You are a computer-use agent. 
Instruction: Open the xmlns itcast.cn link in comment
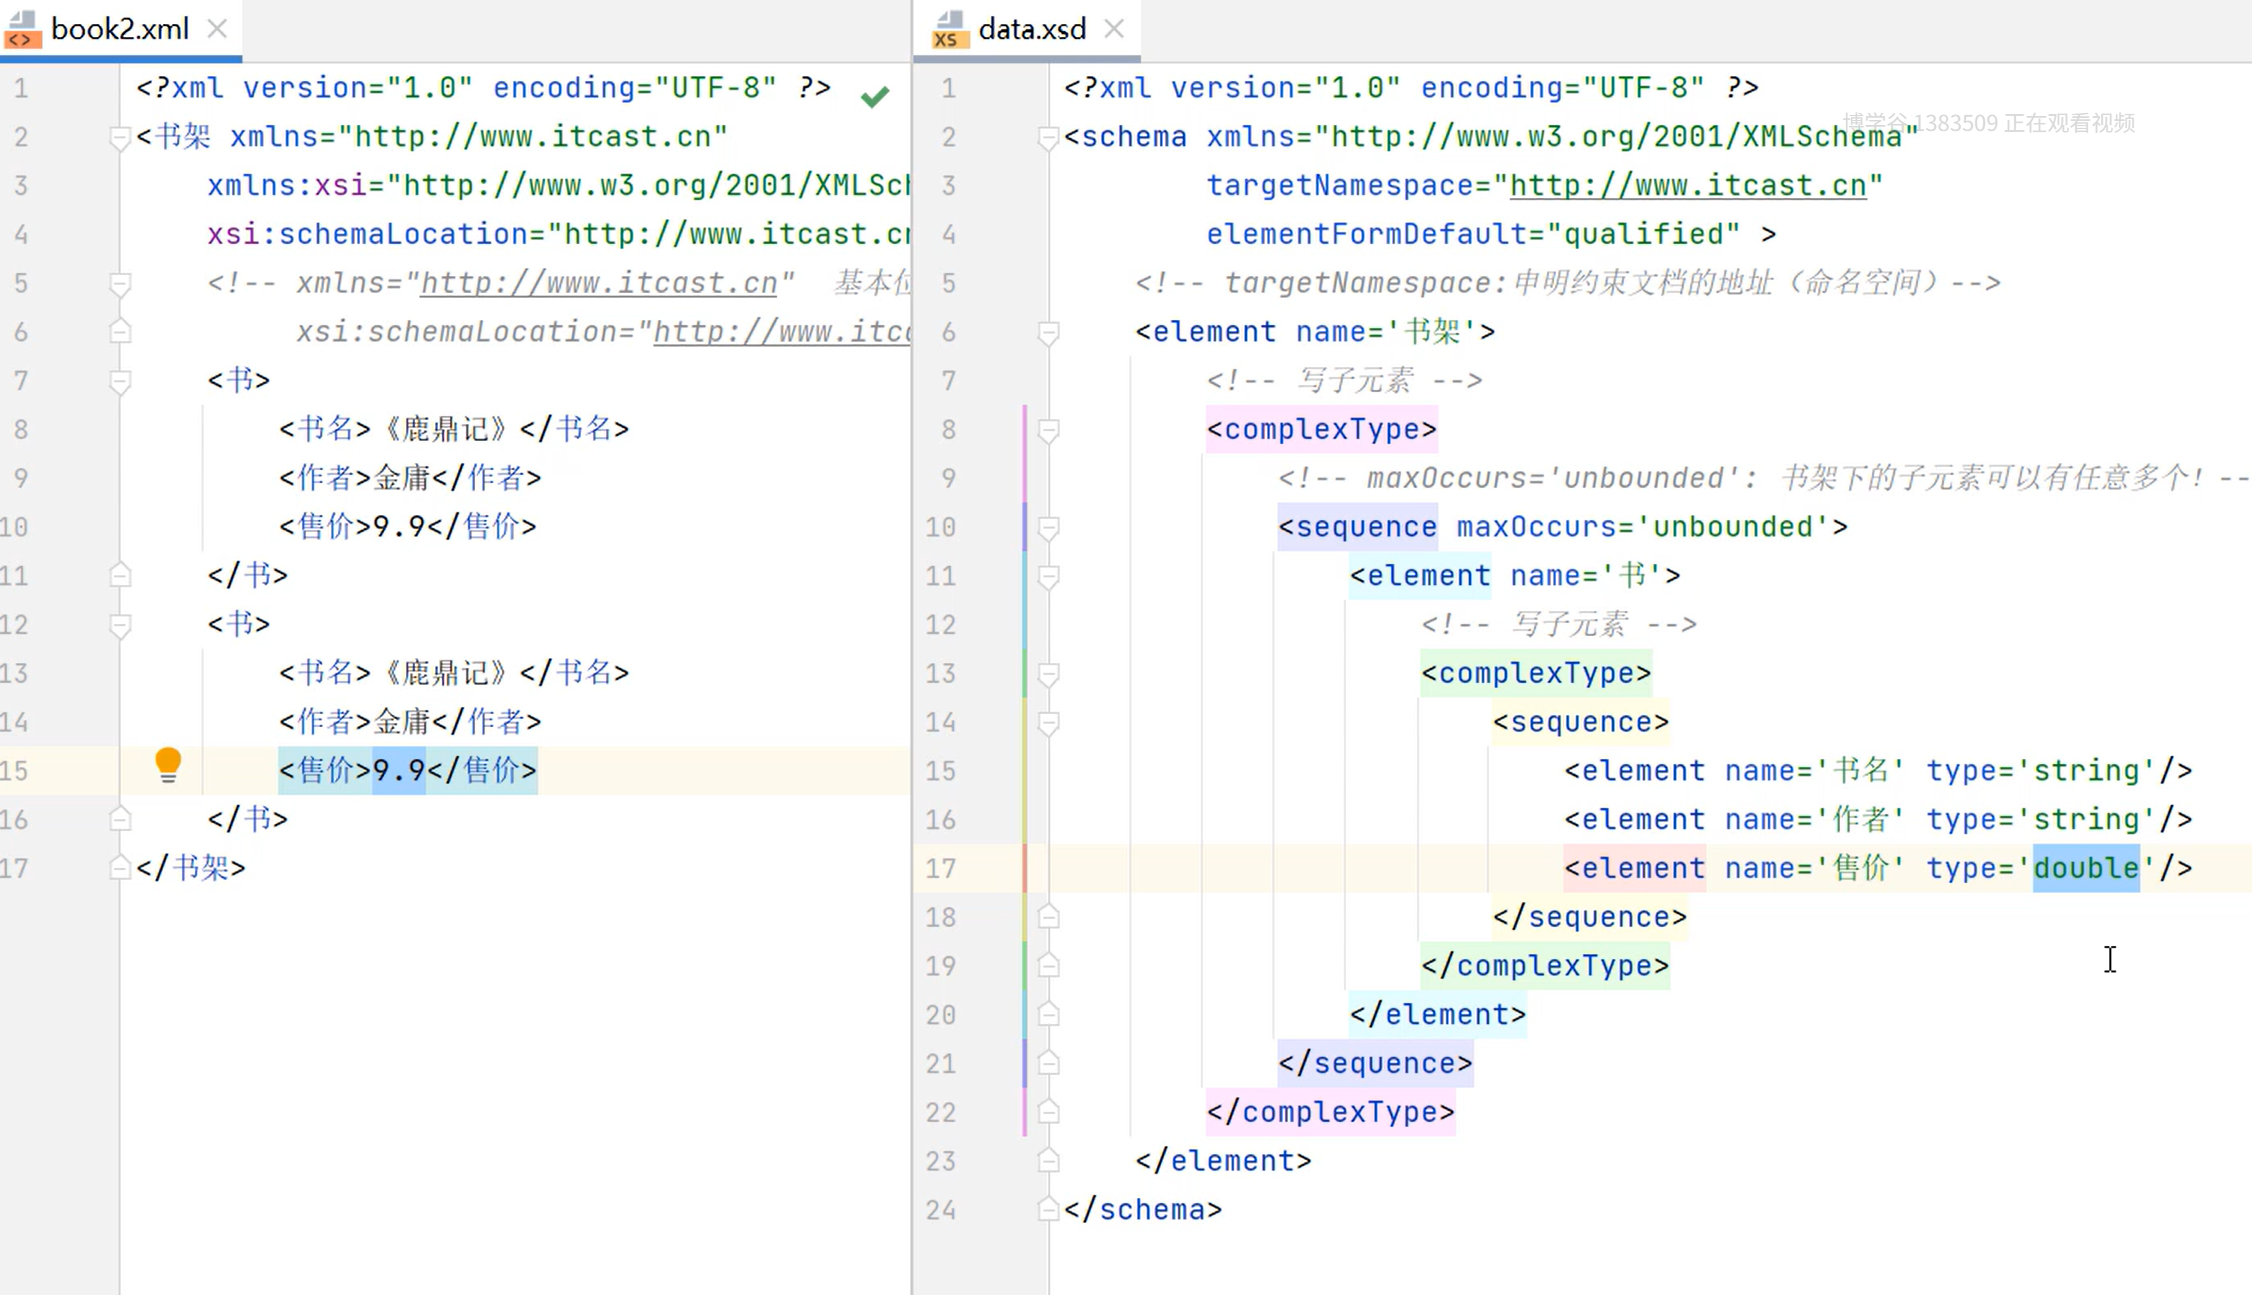tap(598, 283)
